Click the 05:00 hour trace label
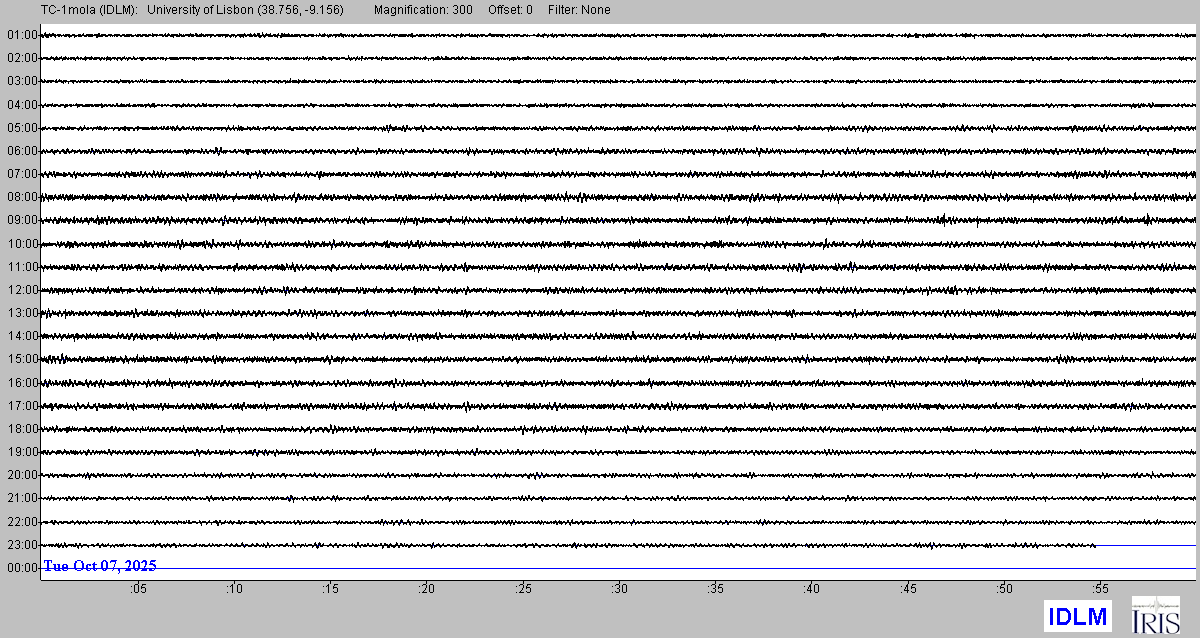This screenshot has width=1200, height=638. tap(21, 128)
